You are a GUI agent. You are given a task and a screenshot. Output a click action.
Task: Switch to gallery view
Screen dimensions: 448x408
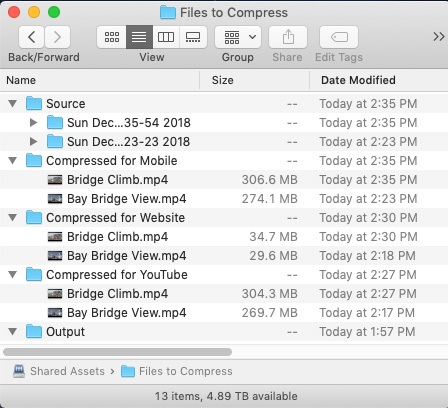pyautogui.click(x=193, y=37)
